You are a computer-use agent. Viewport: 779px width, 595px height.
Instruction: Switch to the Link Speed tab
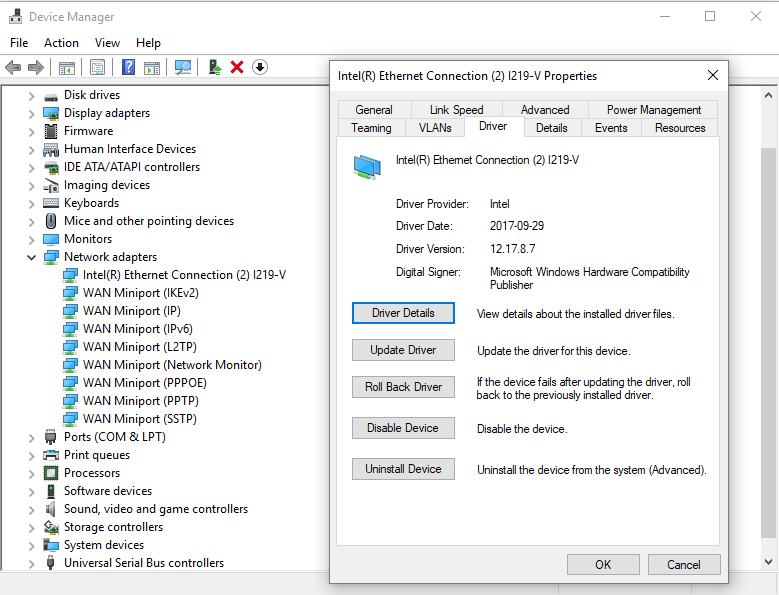click(457, 110)
